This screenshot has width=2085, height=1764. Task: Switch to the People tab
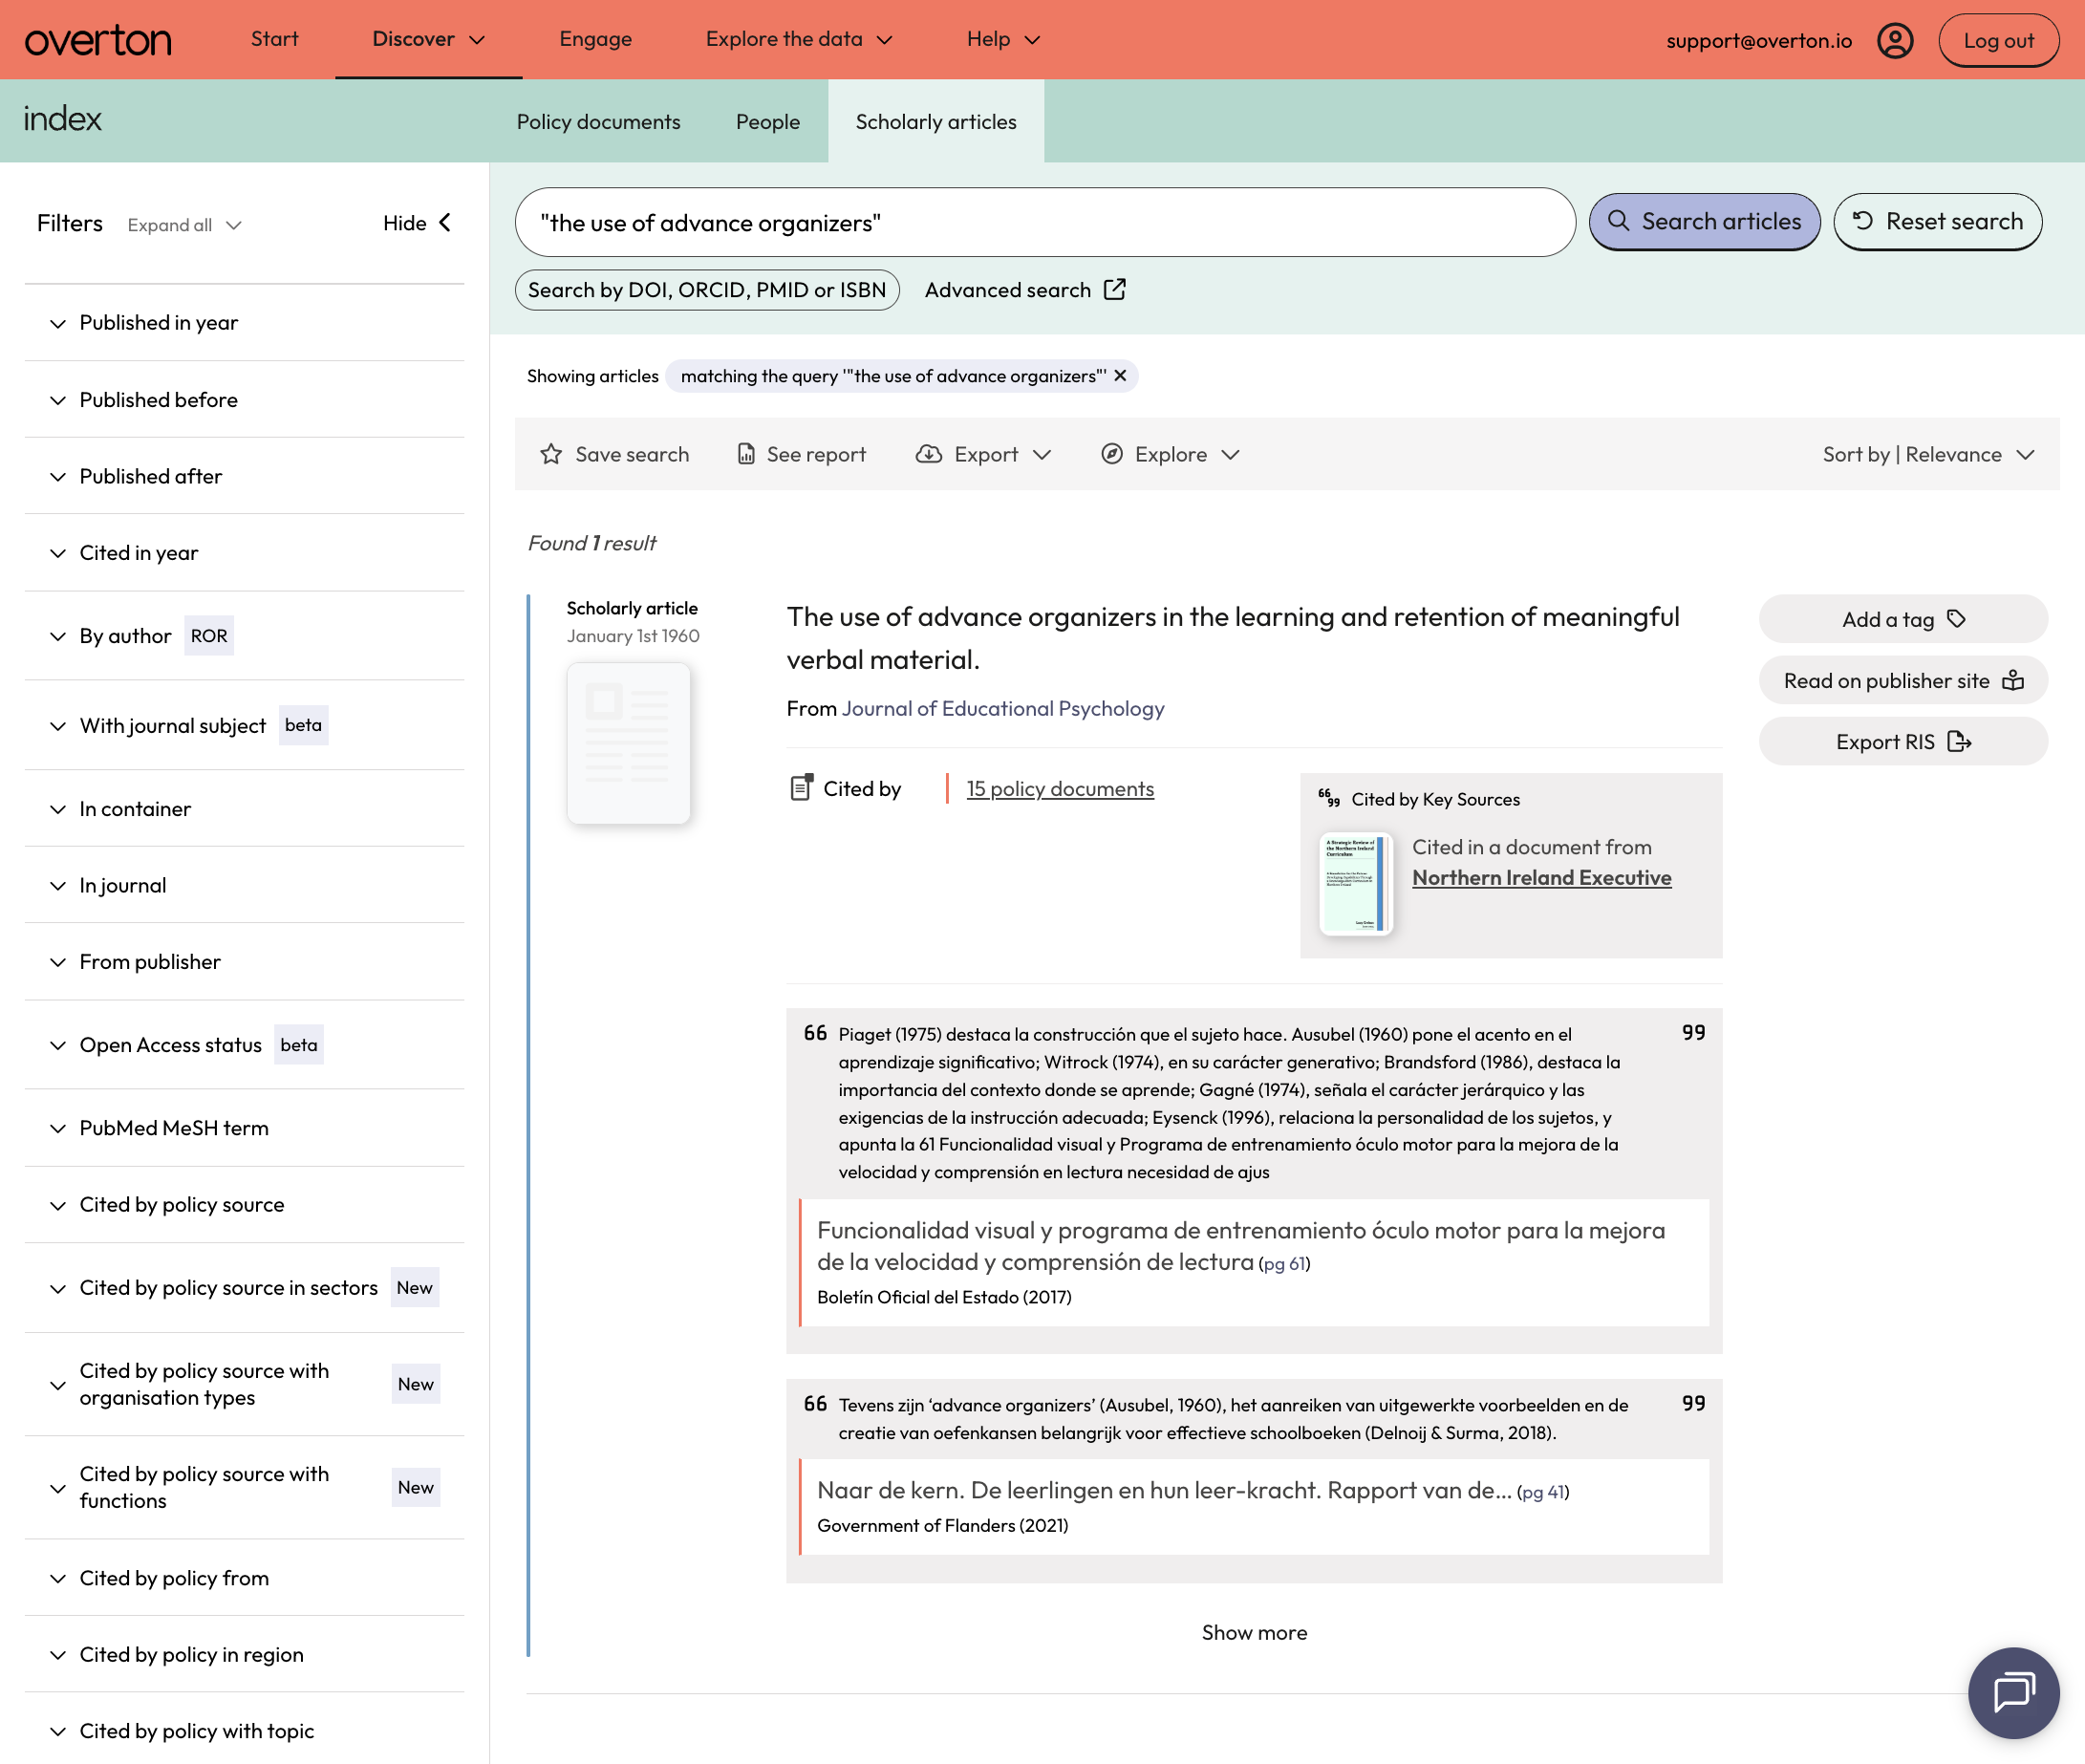tap(768, 122)
